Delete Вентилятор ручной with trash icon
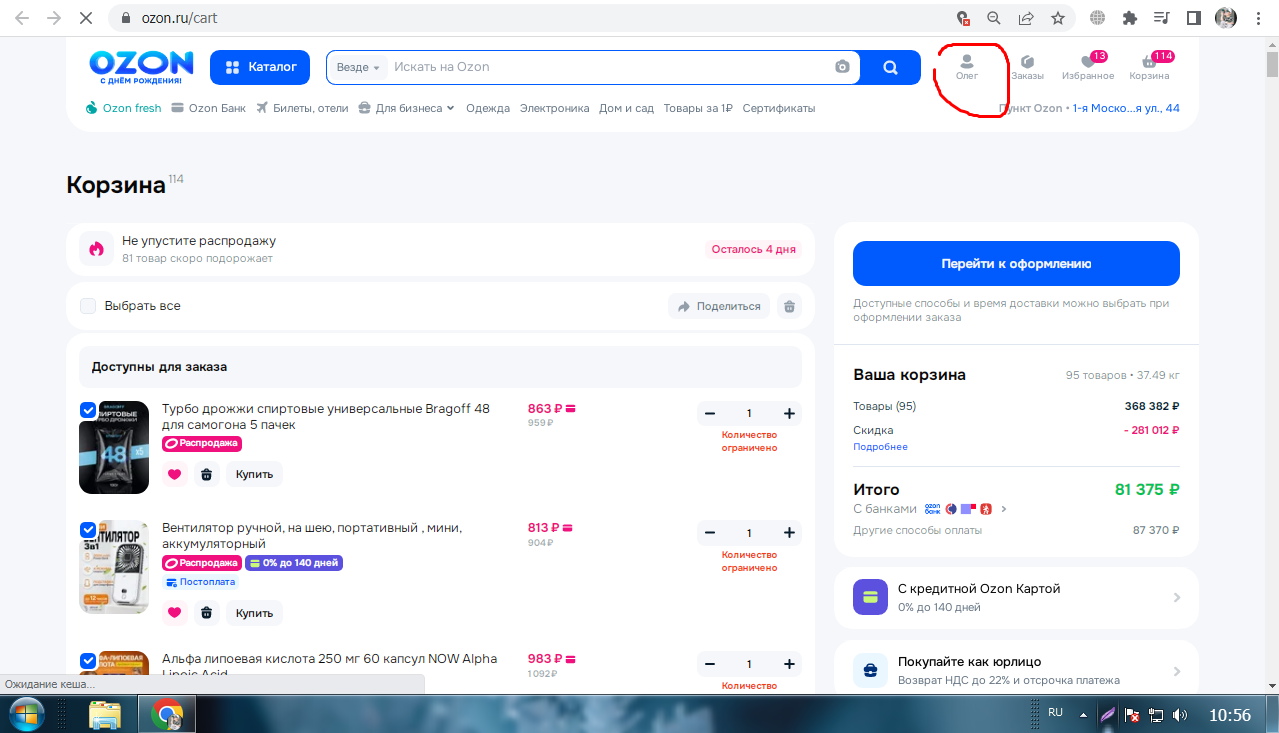1279x733 pixels. coord(206,612)
